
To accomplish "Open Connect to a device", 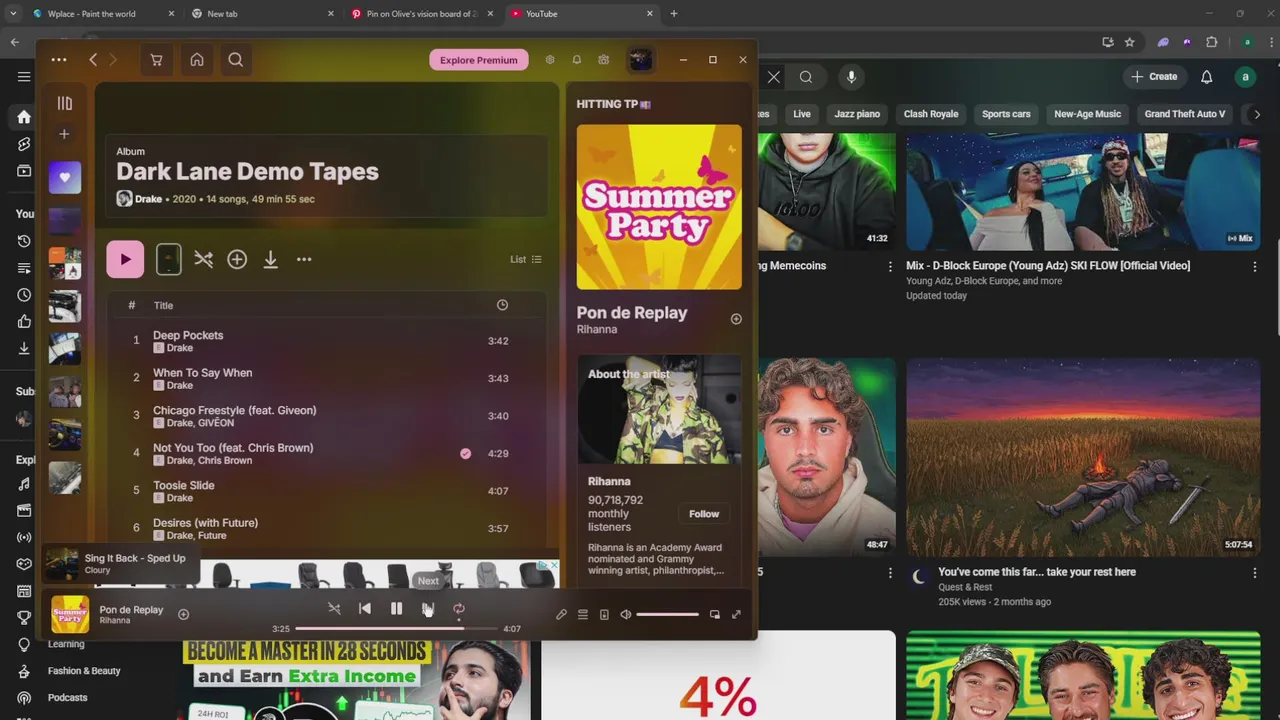I will 604,615.
